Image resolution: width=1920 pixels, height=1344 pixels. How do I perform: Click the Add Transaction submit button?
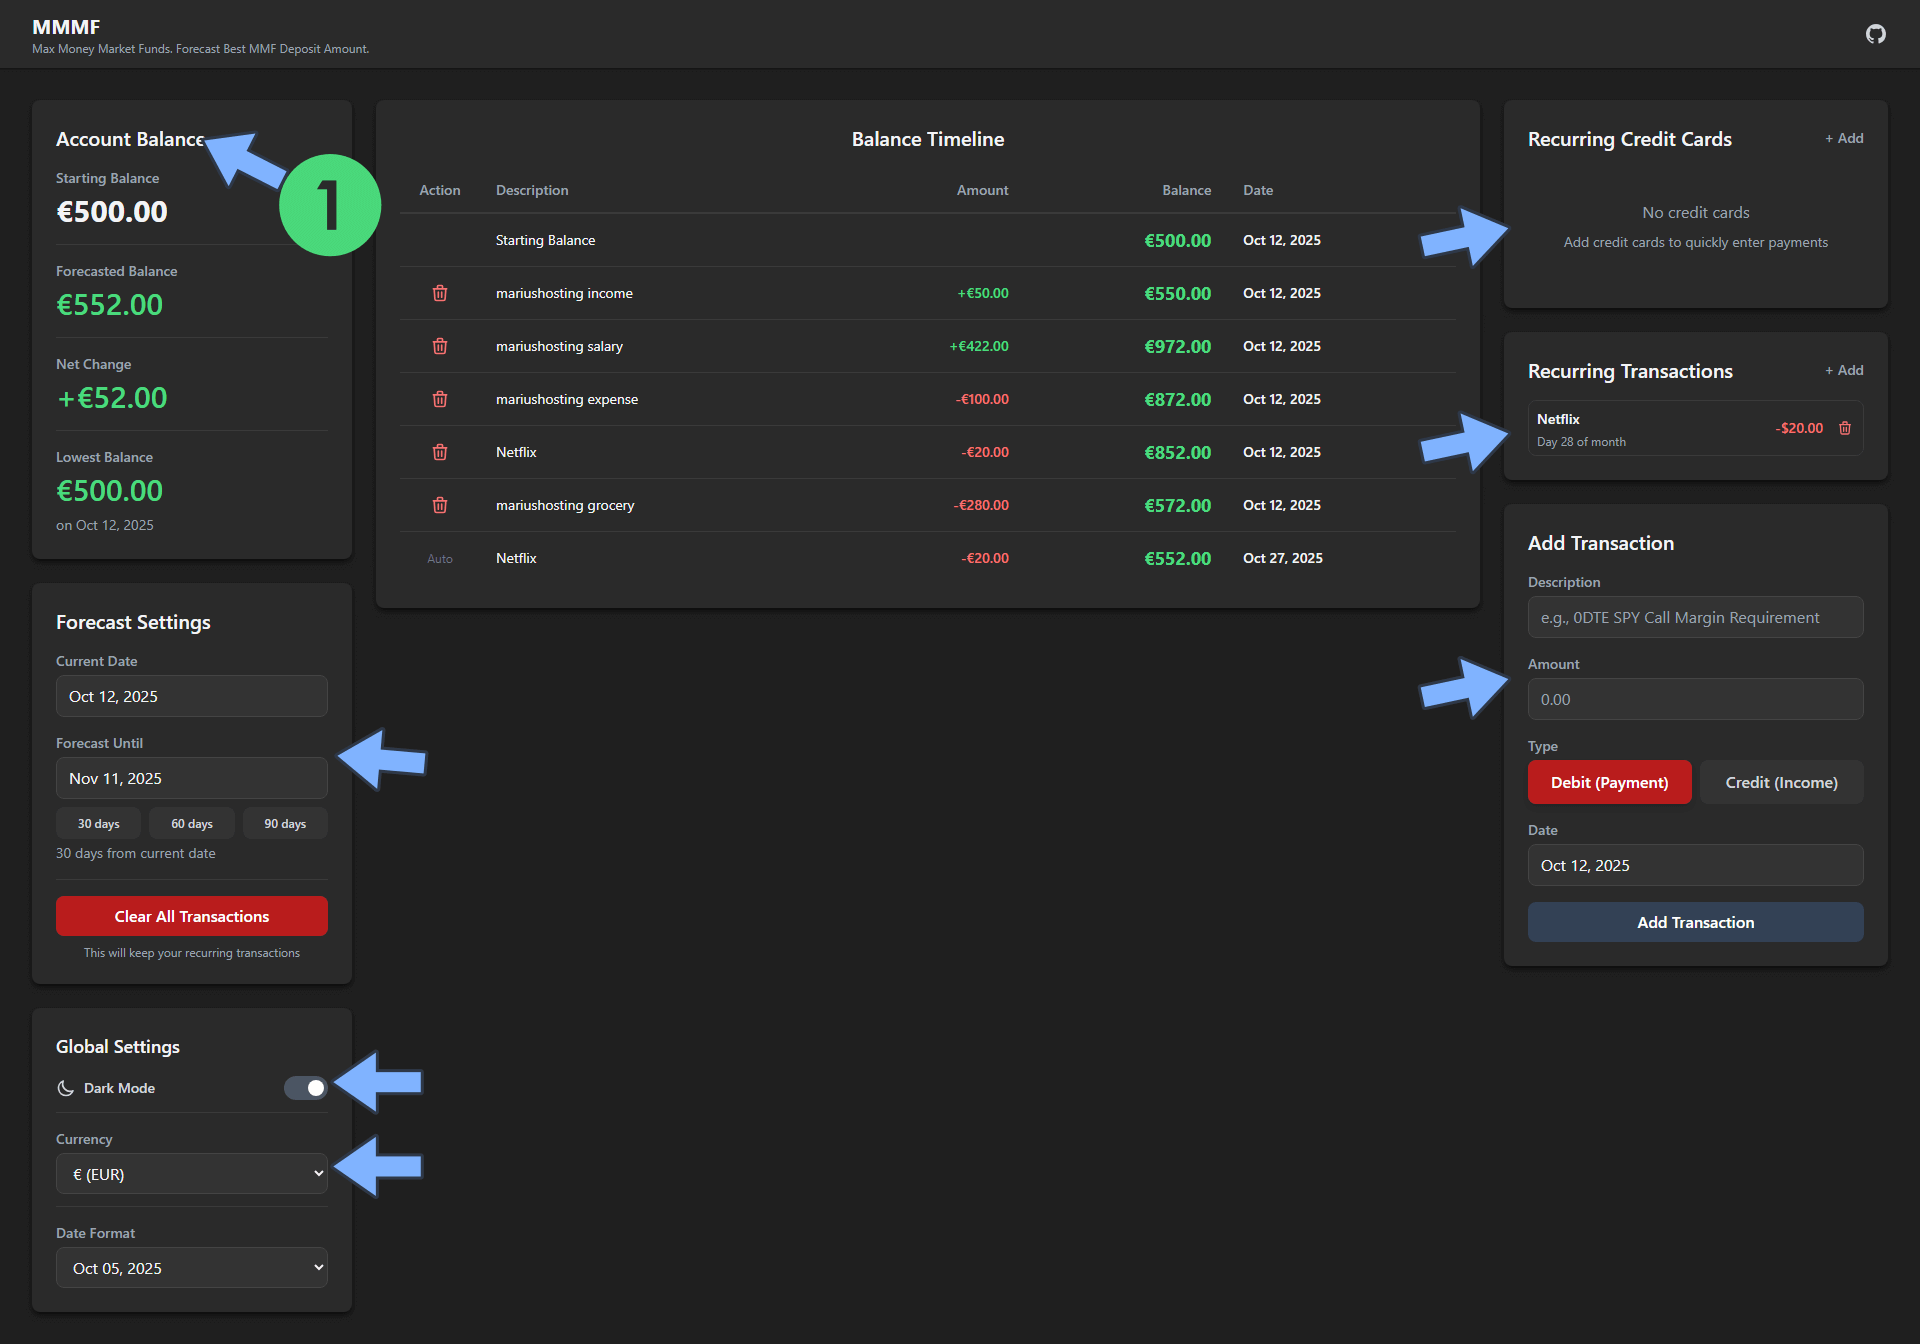1695,922
